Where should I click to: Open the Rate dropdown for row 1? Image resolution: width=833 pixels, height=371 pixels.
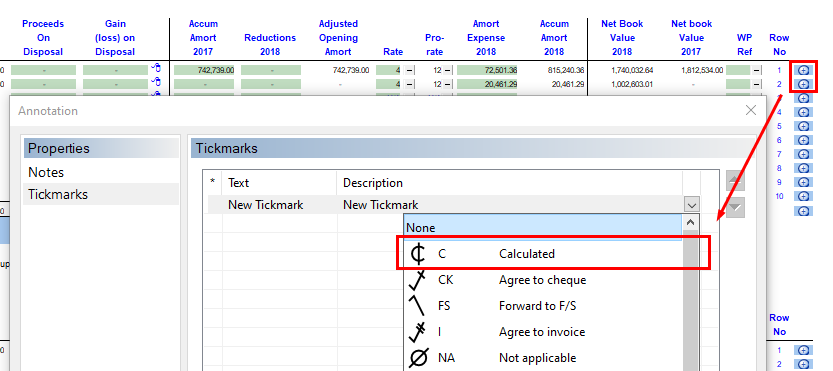coord(410,70)
